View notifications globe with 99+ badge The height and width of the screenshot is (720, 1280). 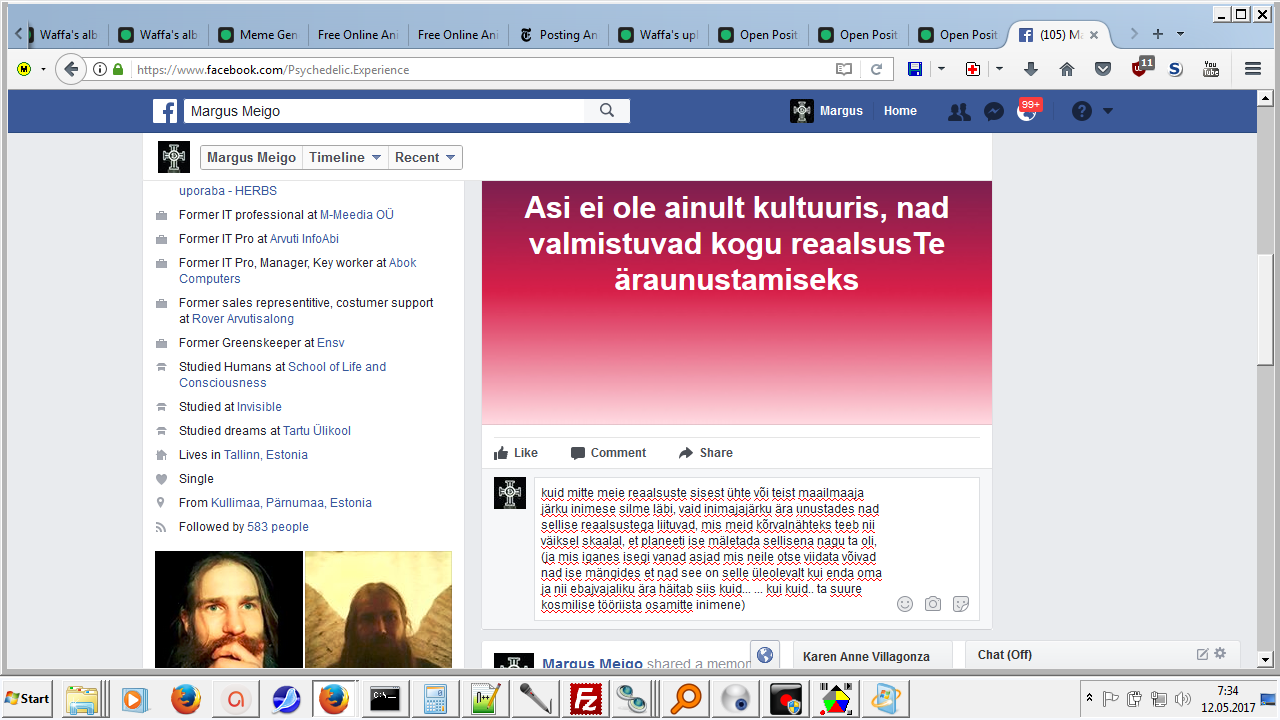[x=1028, y=110]
